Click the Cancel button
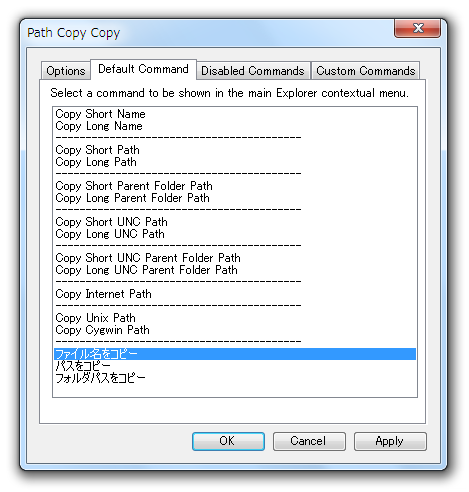The height and width of the screenshot is (492, 469). coord(309,441)
